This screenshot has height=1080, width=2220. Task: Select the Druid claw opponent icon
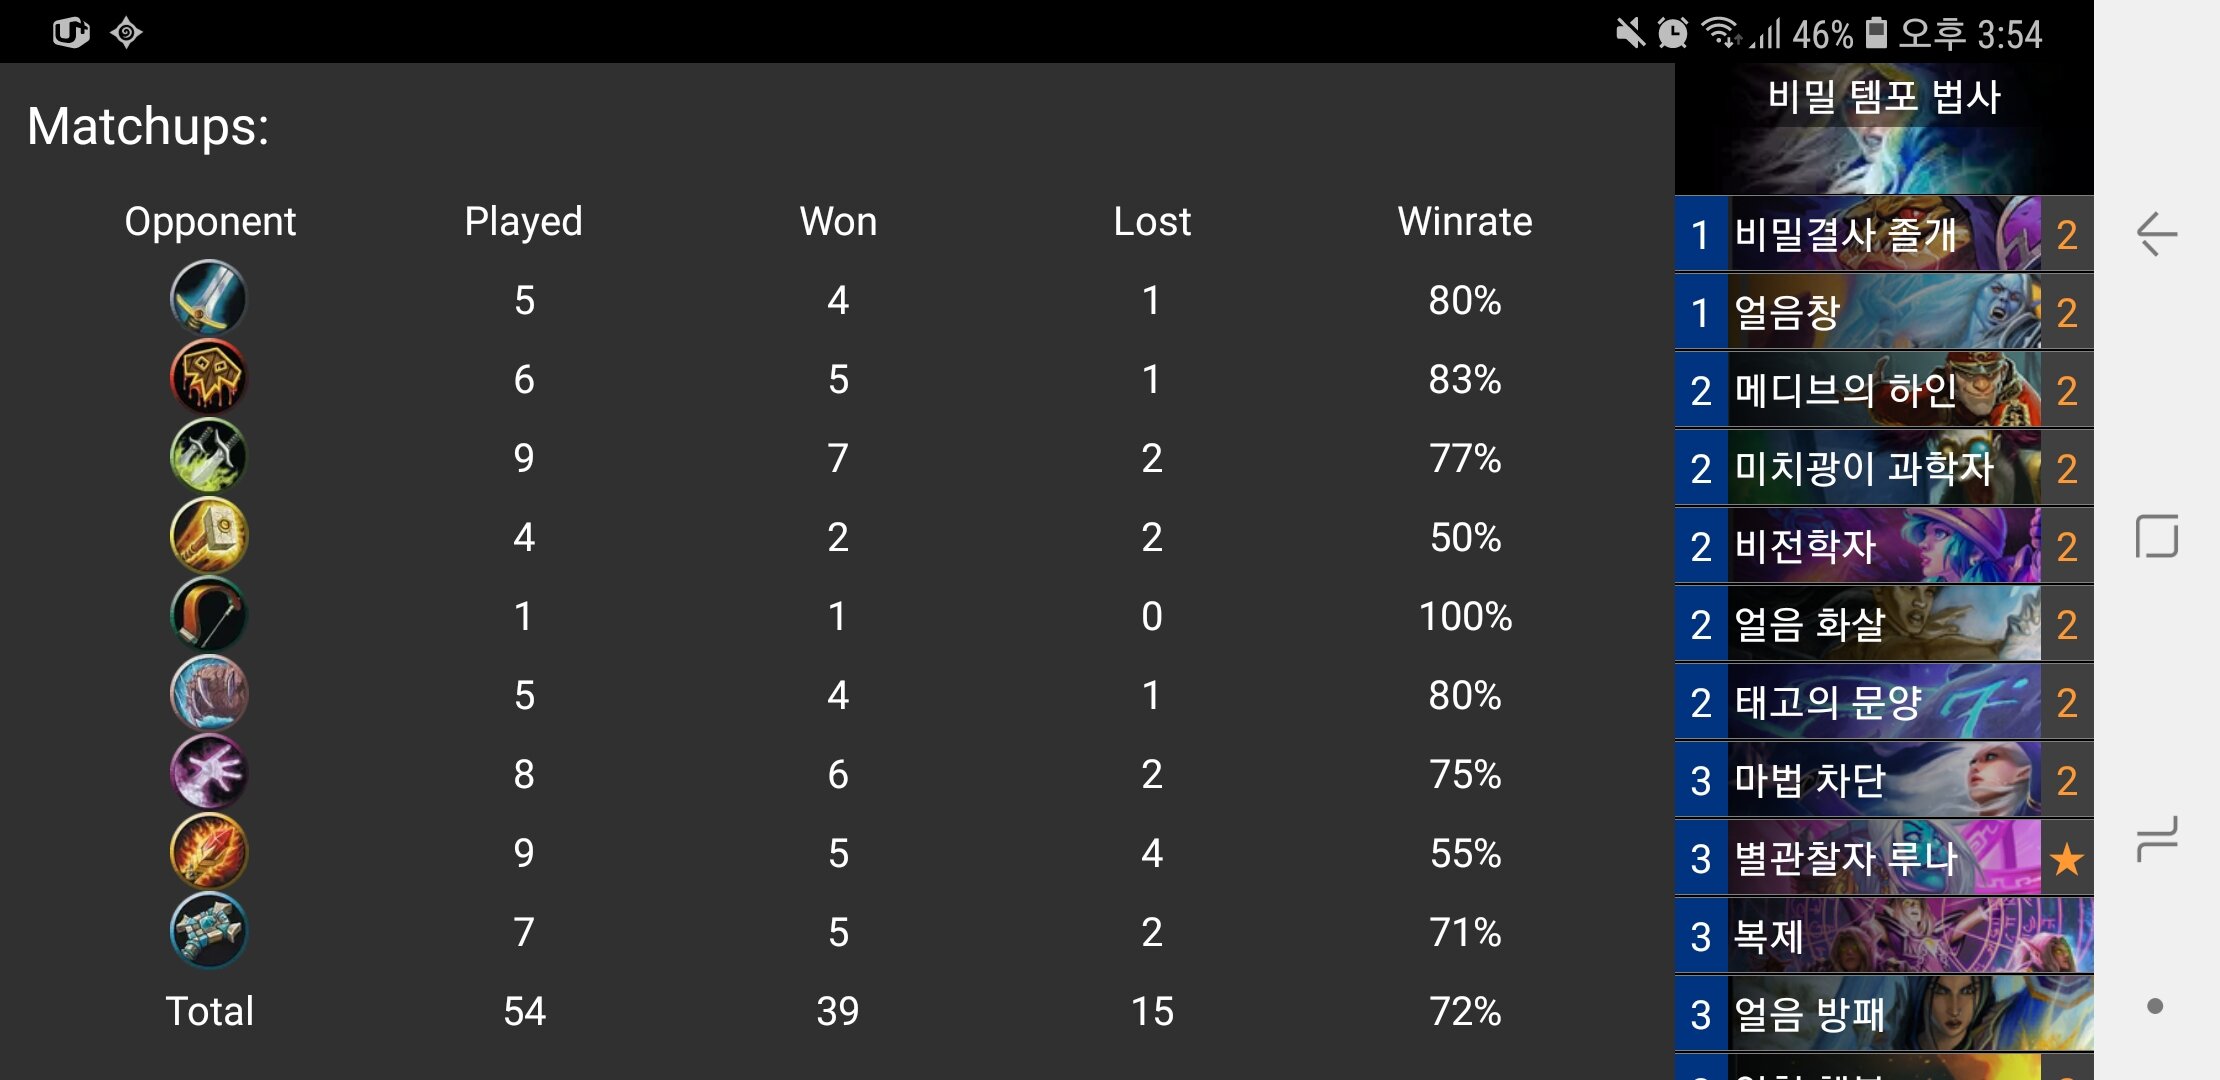tap(208, 693)
